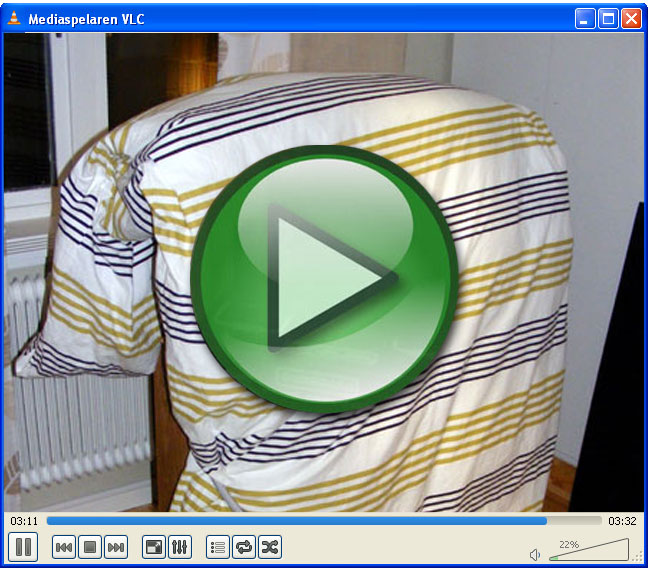Toggle fullscreen video mode

pos(154,547)
